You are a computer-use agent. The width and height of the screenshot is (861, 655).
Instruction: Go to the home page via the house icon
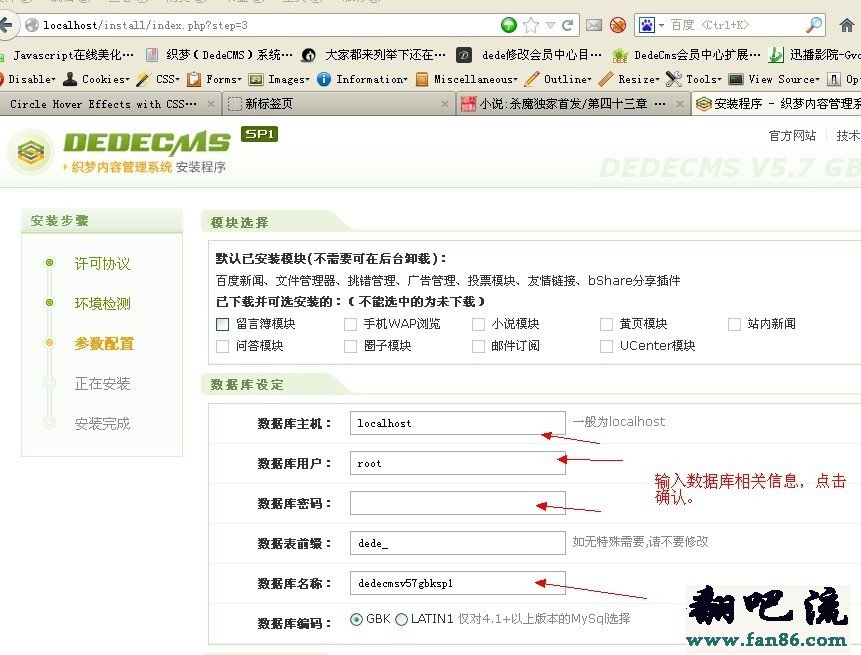(x=847, y=25)
